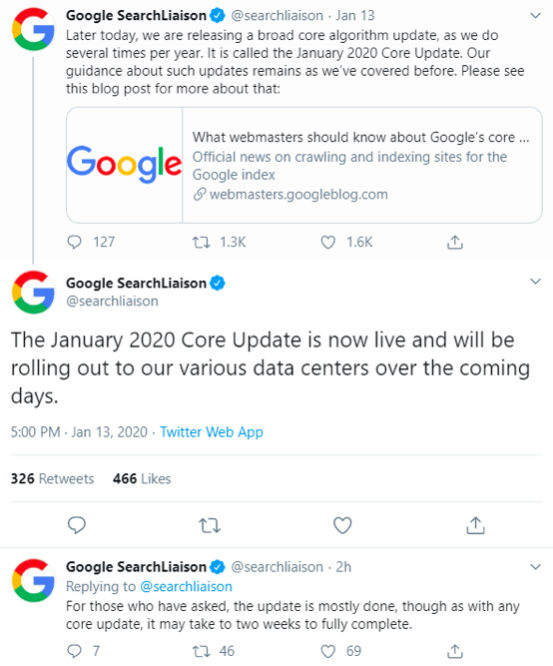Share the main 'now live' tweet

click(x=475, y=525)
